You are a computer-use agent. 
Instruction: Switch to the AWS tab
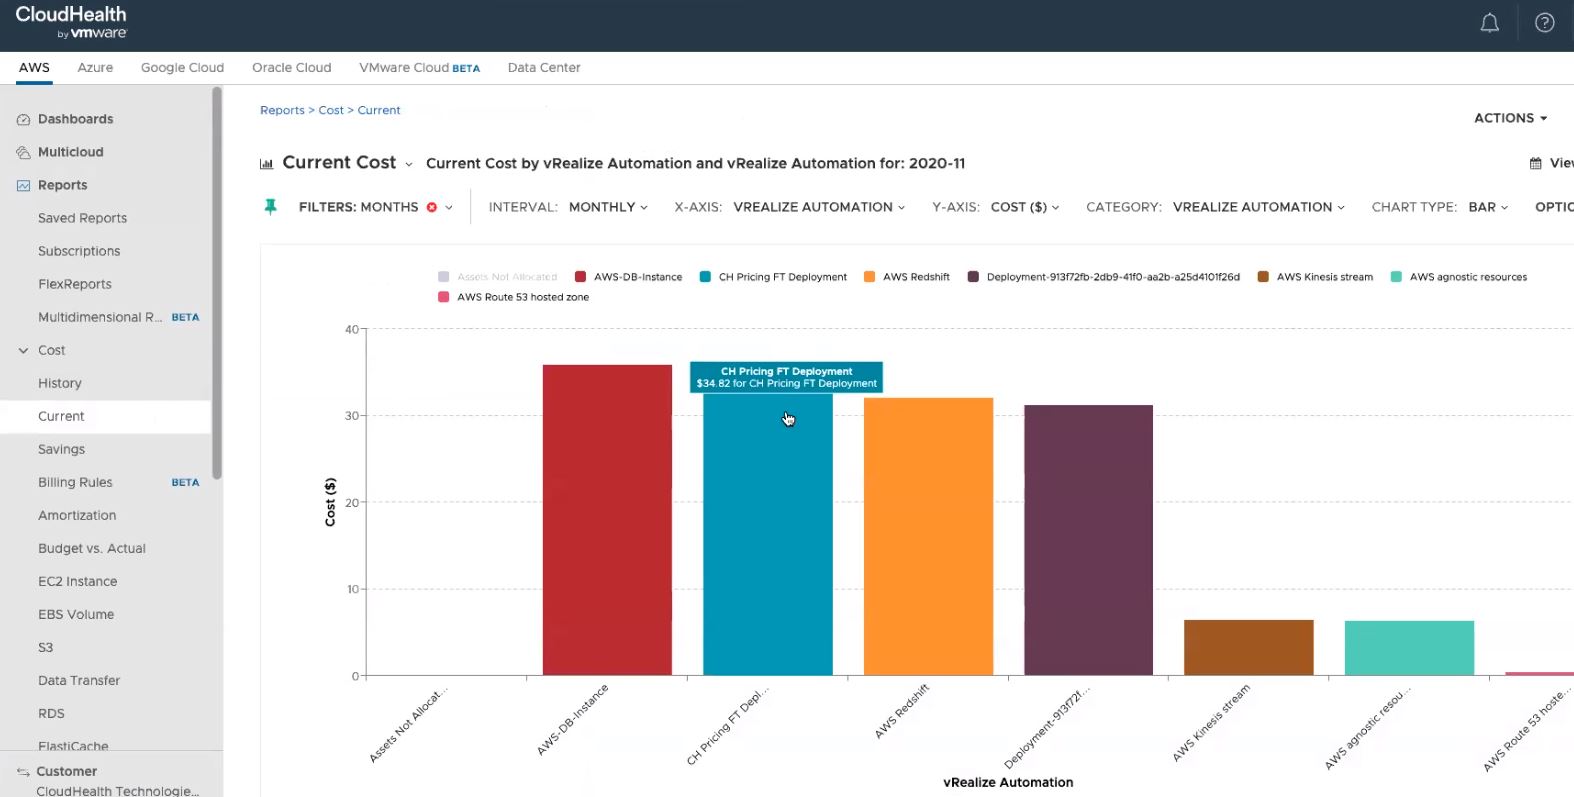point(34,68)
